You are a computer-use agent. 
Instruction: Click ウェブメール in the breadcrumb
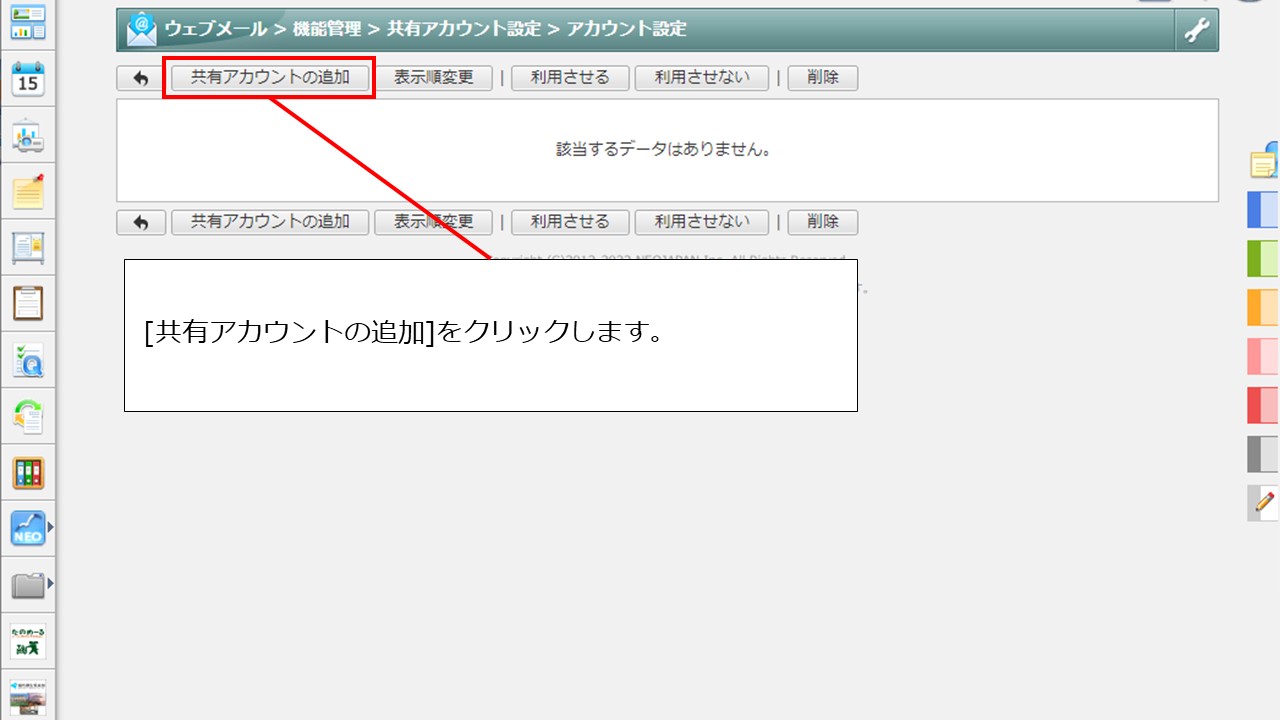point(216,29)
